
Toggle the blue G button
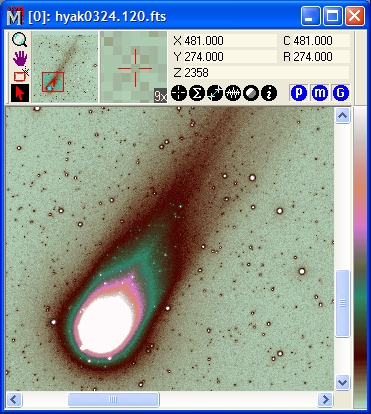[340, 93]
